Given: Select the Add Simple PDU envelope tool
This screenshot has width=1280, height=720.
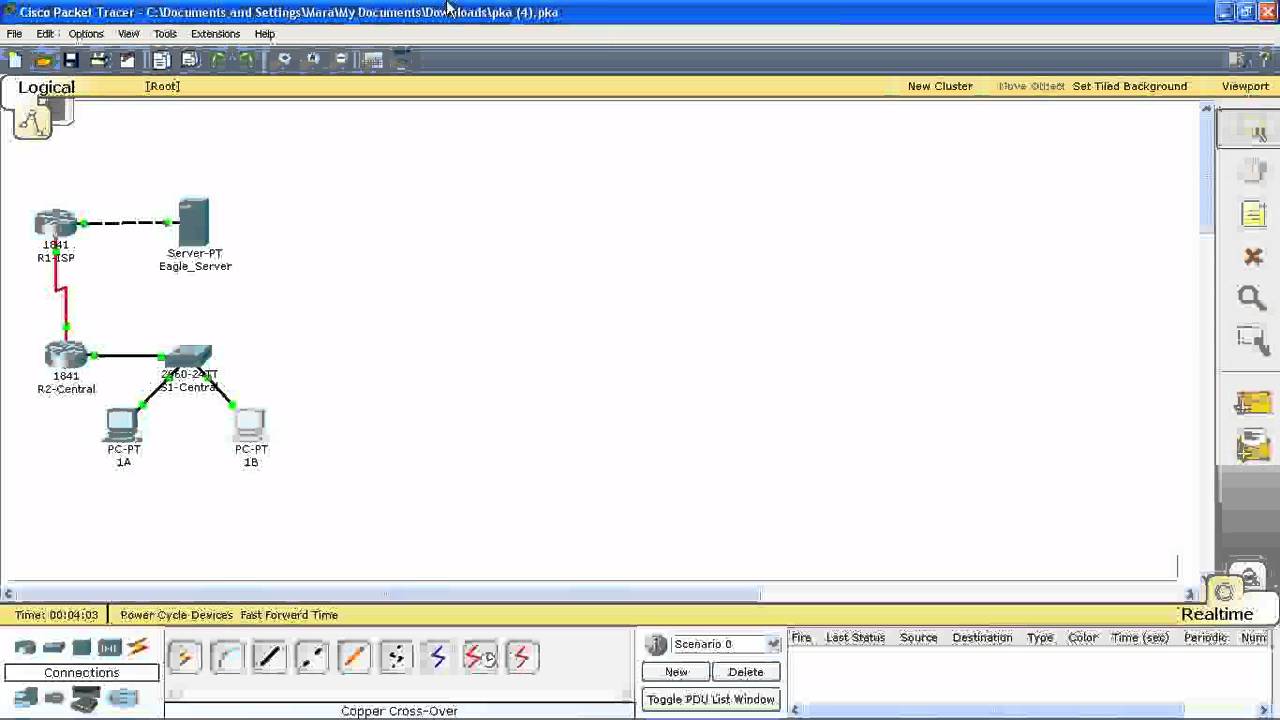Looking at the screenshot, I should 1253,403.
